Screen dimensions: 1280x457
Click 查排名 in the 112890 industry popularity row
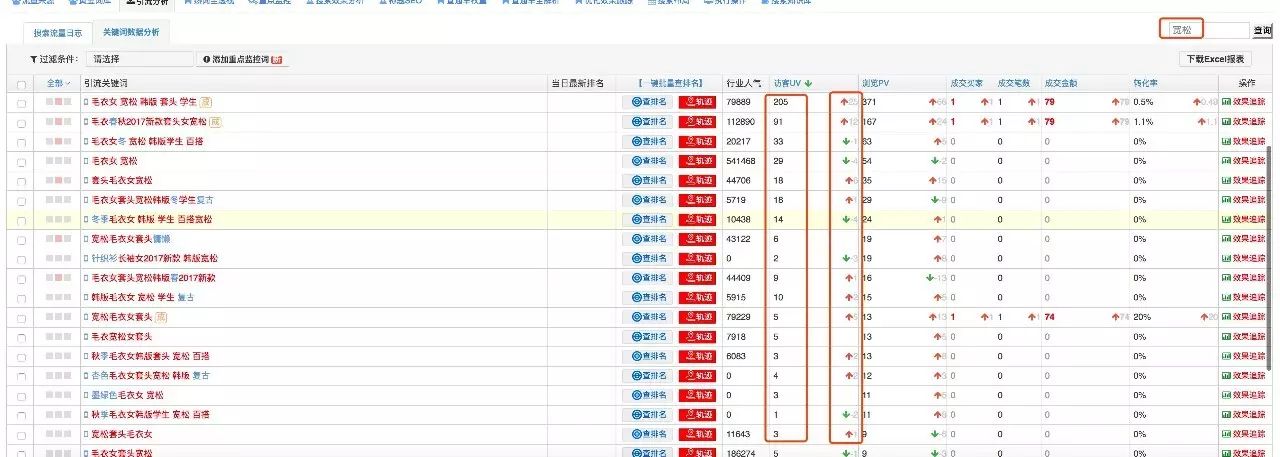click(x=645, y=121)
